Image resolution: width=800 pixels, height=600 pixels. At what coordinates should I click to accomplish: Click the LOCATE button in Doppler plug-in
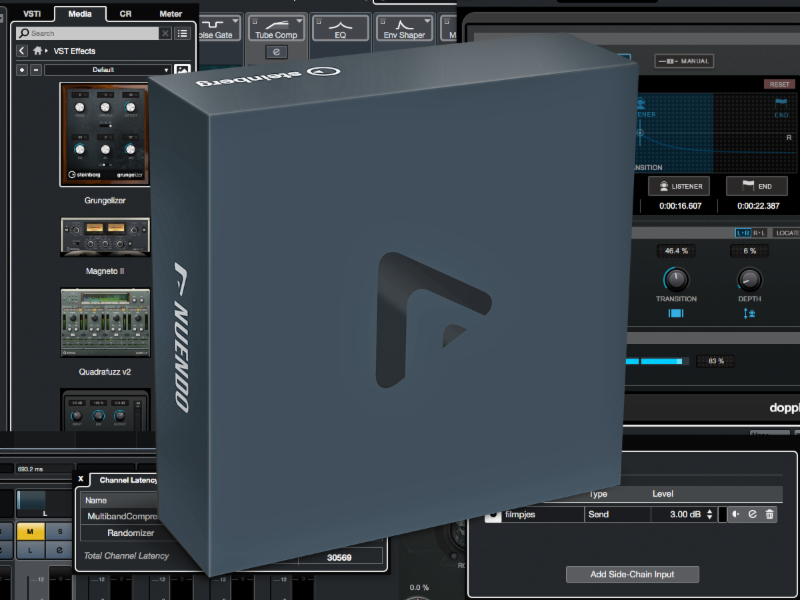click(x=787, y=233)
